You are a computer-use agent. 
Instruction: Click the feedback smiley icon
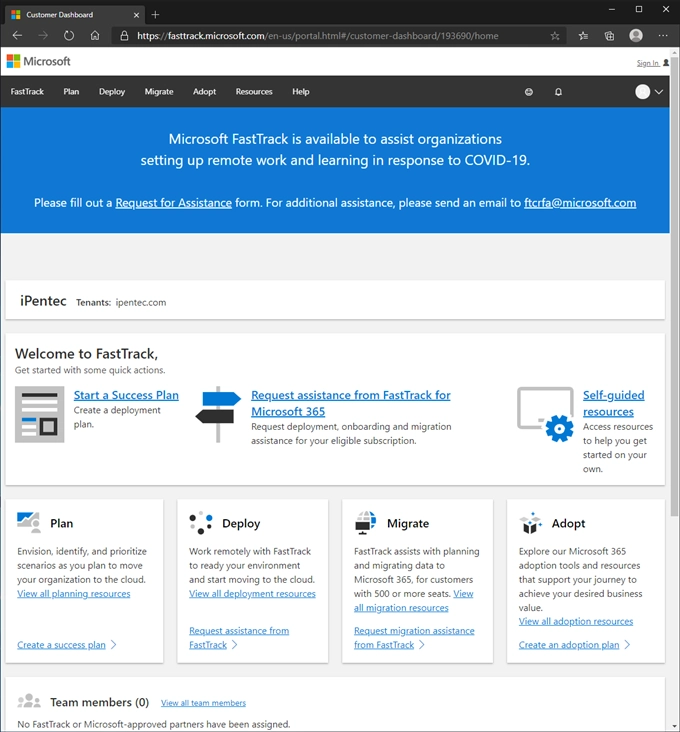pos(528,92)
